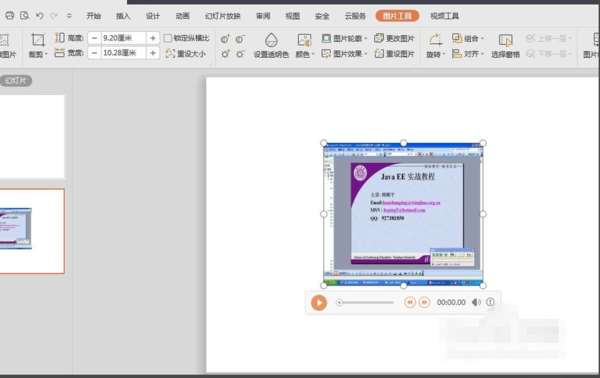Mute the video with the speaker icon
The width and height of the screenshot is (600, 378).
pyautogui.click(x=476, y=302)
